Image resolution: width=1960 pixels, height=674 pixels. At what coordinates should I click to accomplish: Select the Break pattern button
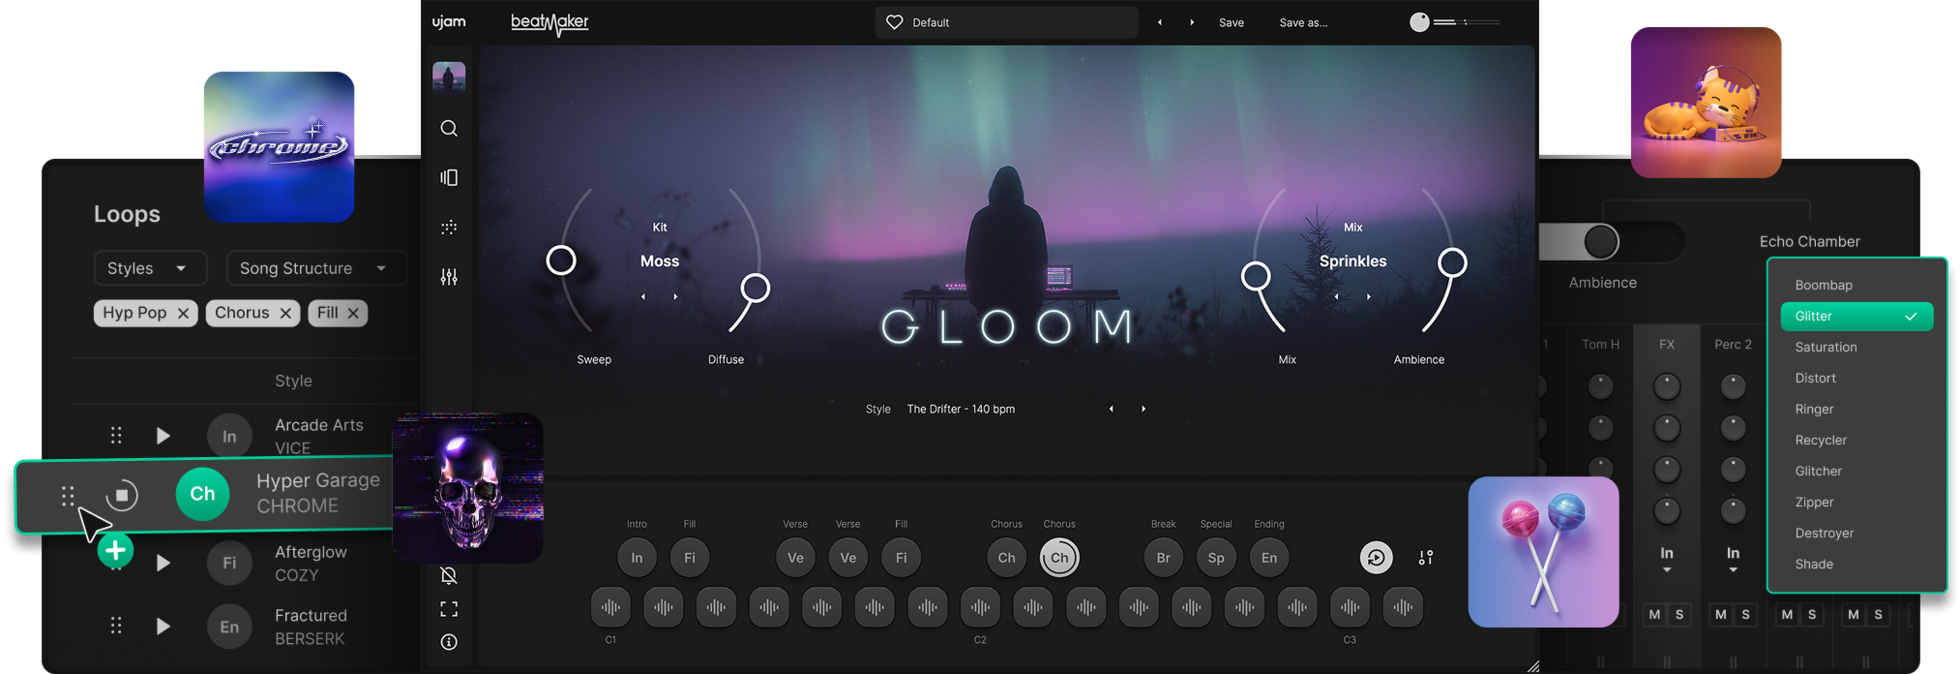point(1163,558)
